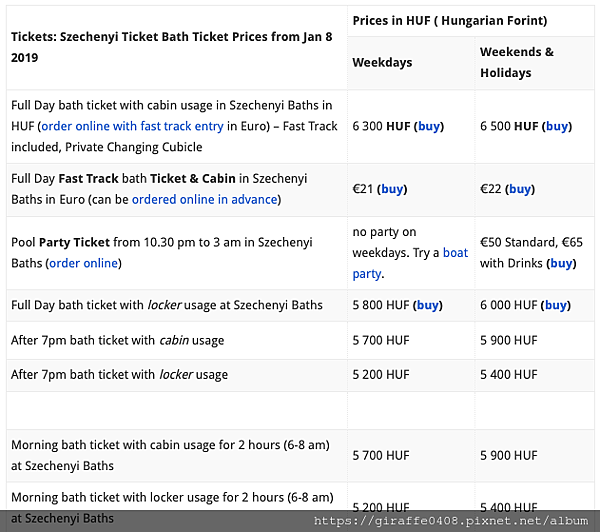600x532 pixels.
Task: Click the 'Weekdays' column header
Action: click(x=382, y=62)
